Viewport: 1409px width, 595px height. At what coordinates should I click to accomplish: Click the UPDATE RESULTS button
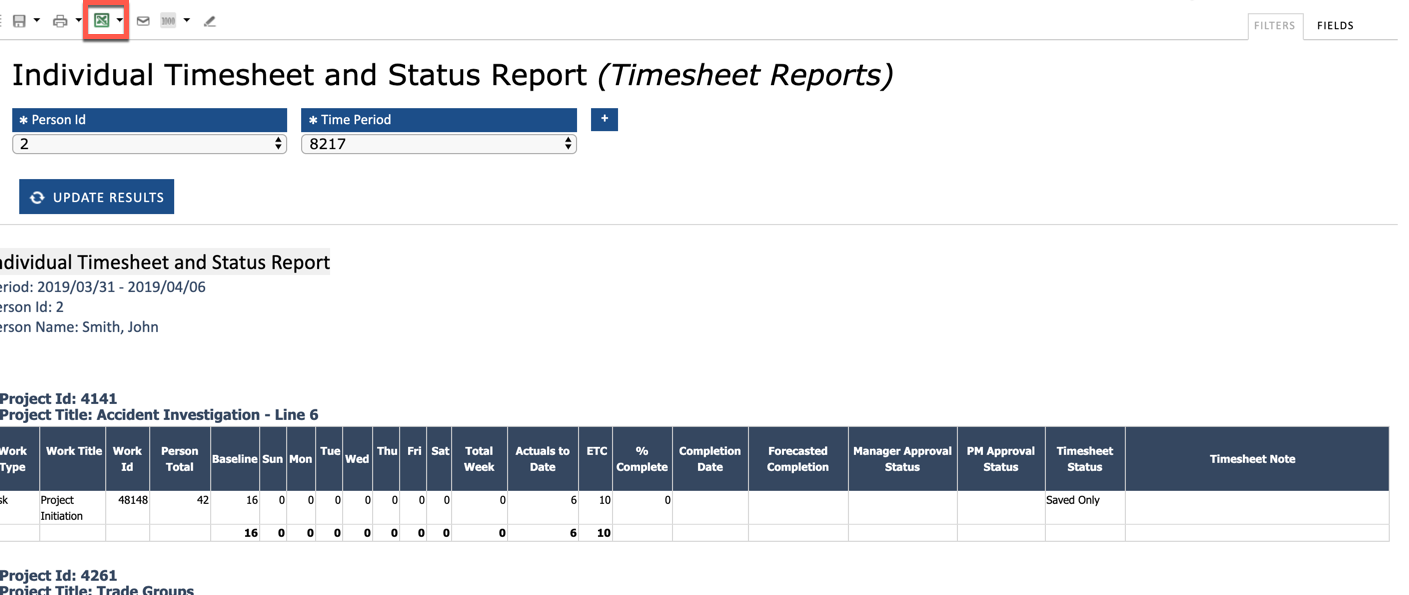click(96, 196)
